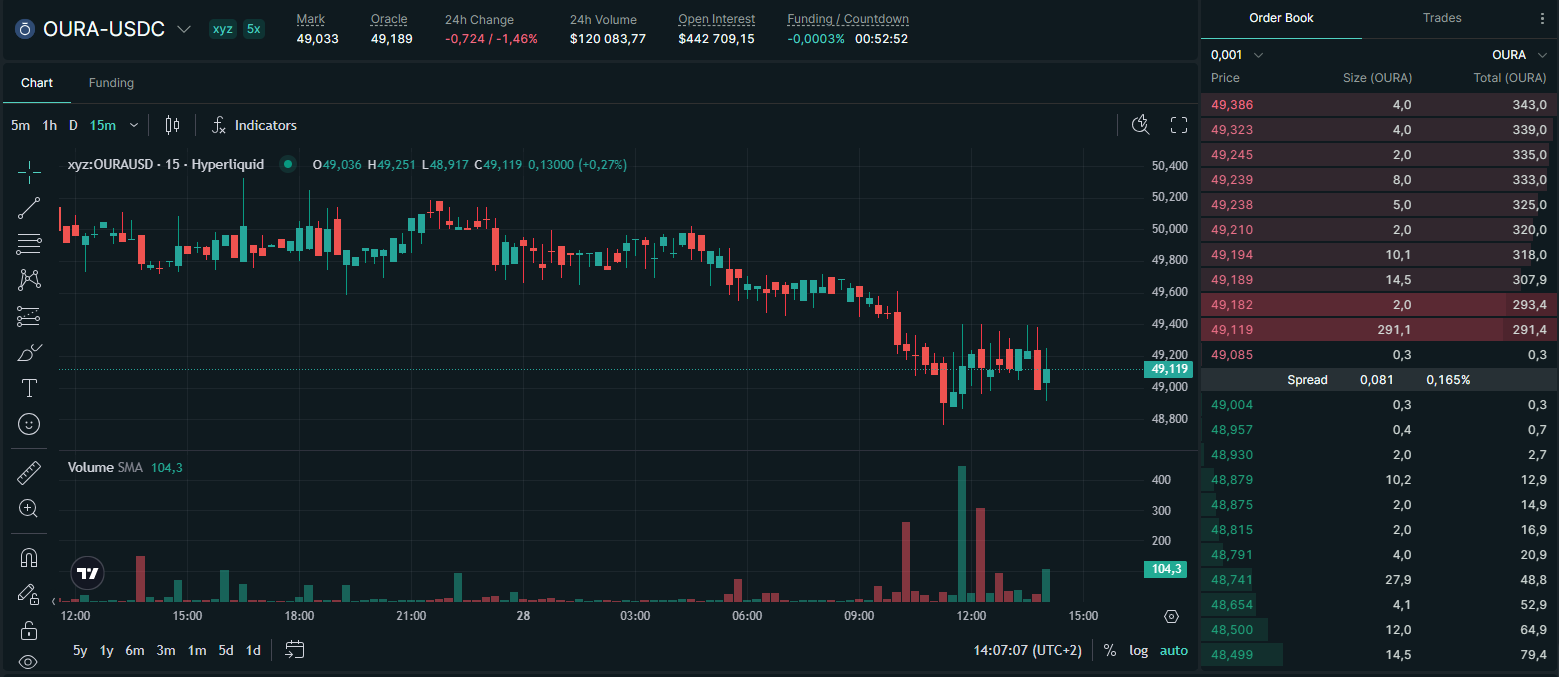
Task: Select the ruler measure tool
Action: tap(29, 473)
